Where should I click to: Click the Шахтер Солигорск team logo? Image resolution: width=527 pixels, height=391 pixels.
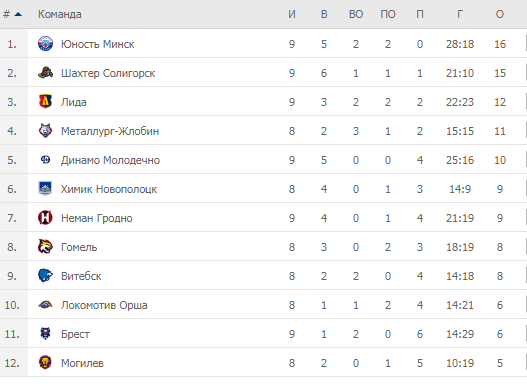pyautogui.click(x=45, y=73)
